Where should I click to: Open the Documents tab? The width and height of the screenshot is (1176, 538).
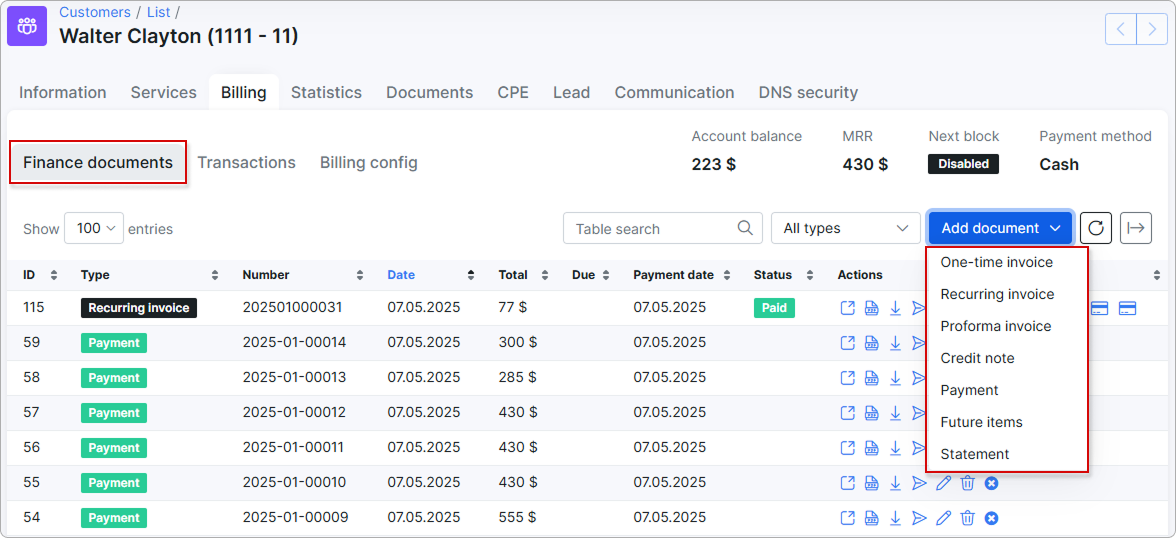[x=430, y=92]
